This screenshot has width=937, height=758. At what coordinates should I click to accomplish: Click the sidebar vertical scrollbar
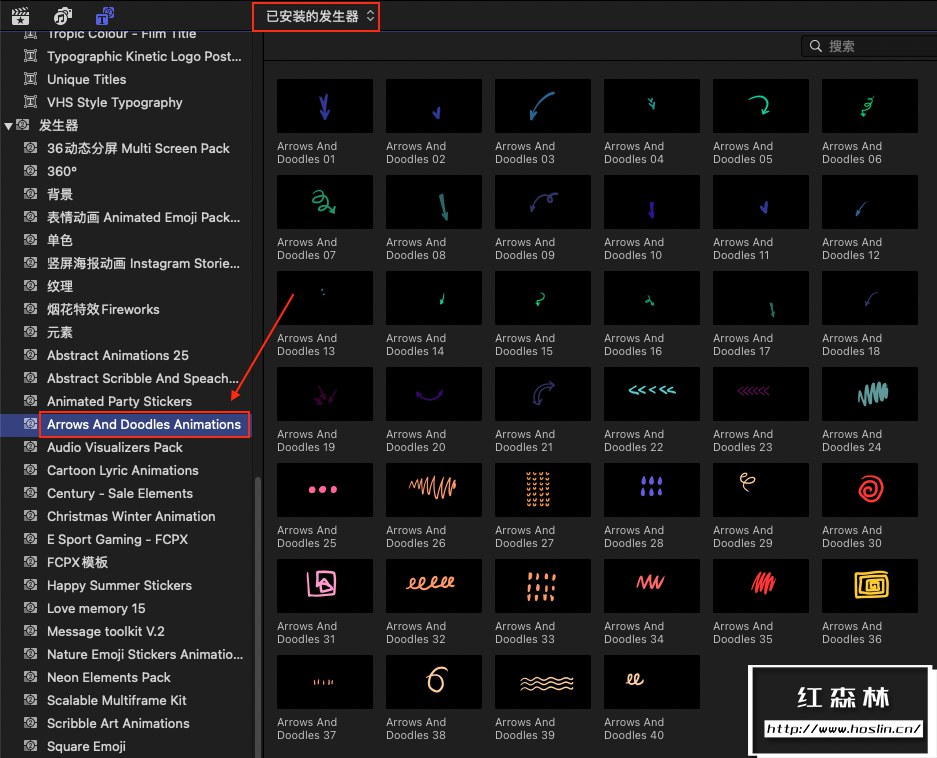[258, 616]
